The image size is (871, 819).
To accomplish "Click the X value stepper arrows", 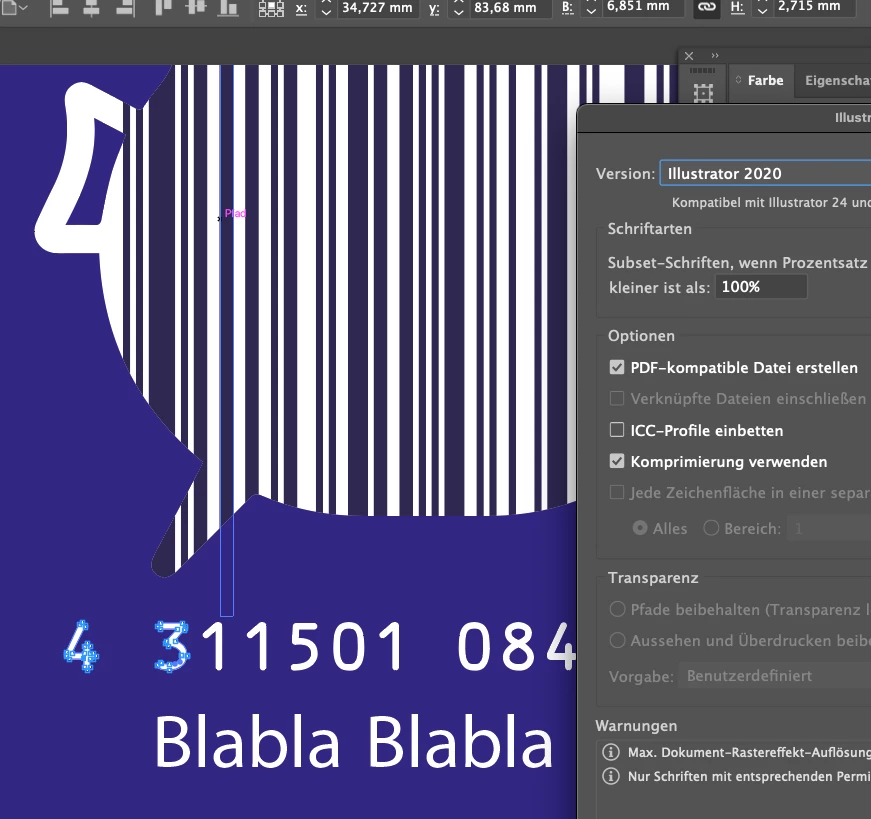I will 326,7.
